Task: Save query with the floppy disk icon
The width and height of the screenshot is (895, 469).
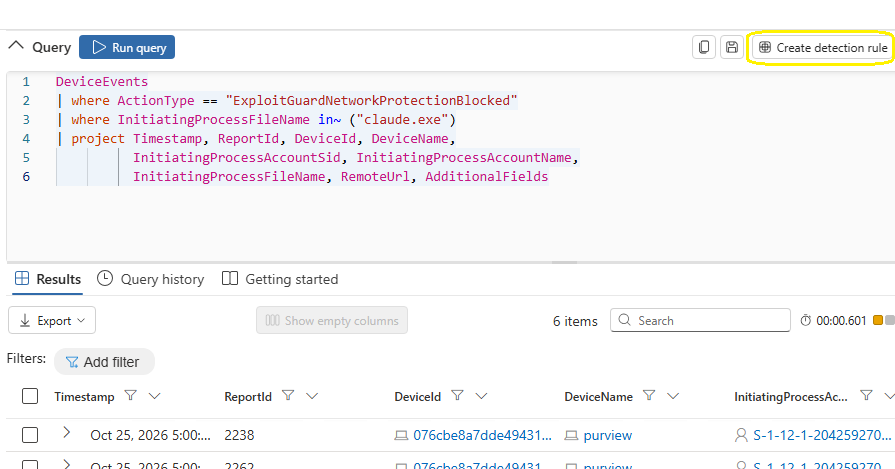Action: (x=732, y=47)
